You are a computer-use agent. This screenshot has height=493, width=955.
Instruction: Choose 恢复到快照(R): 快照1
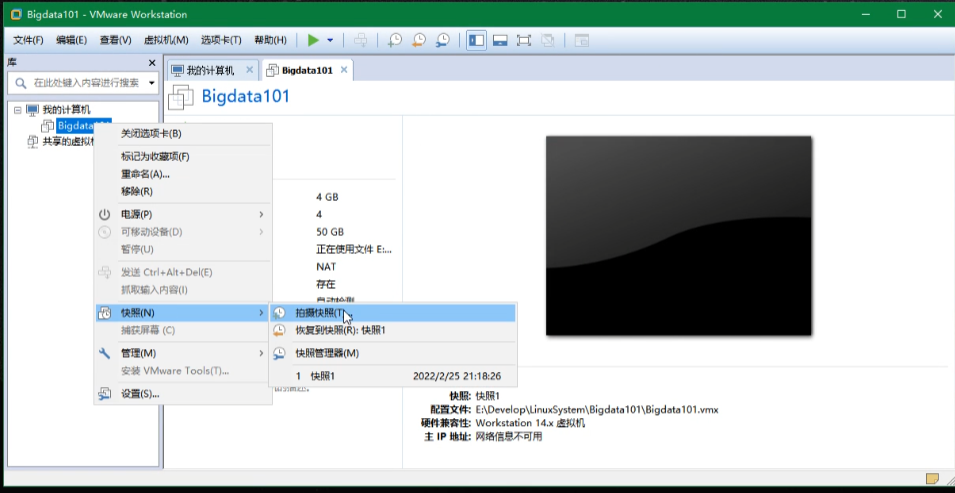[393, 330]
